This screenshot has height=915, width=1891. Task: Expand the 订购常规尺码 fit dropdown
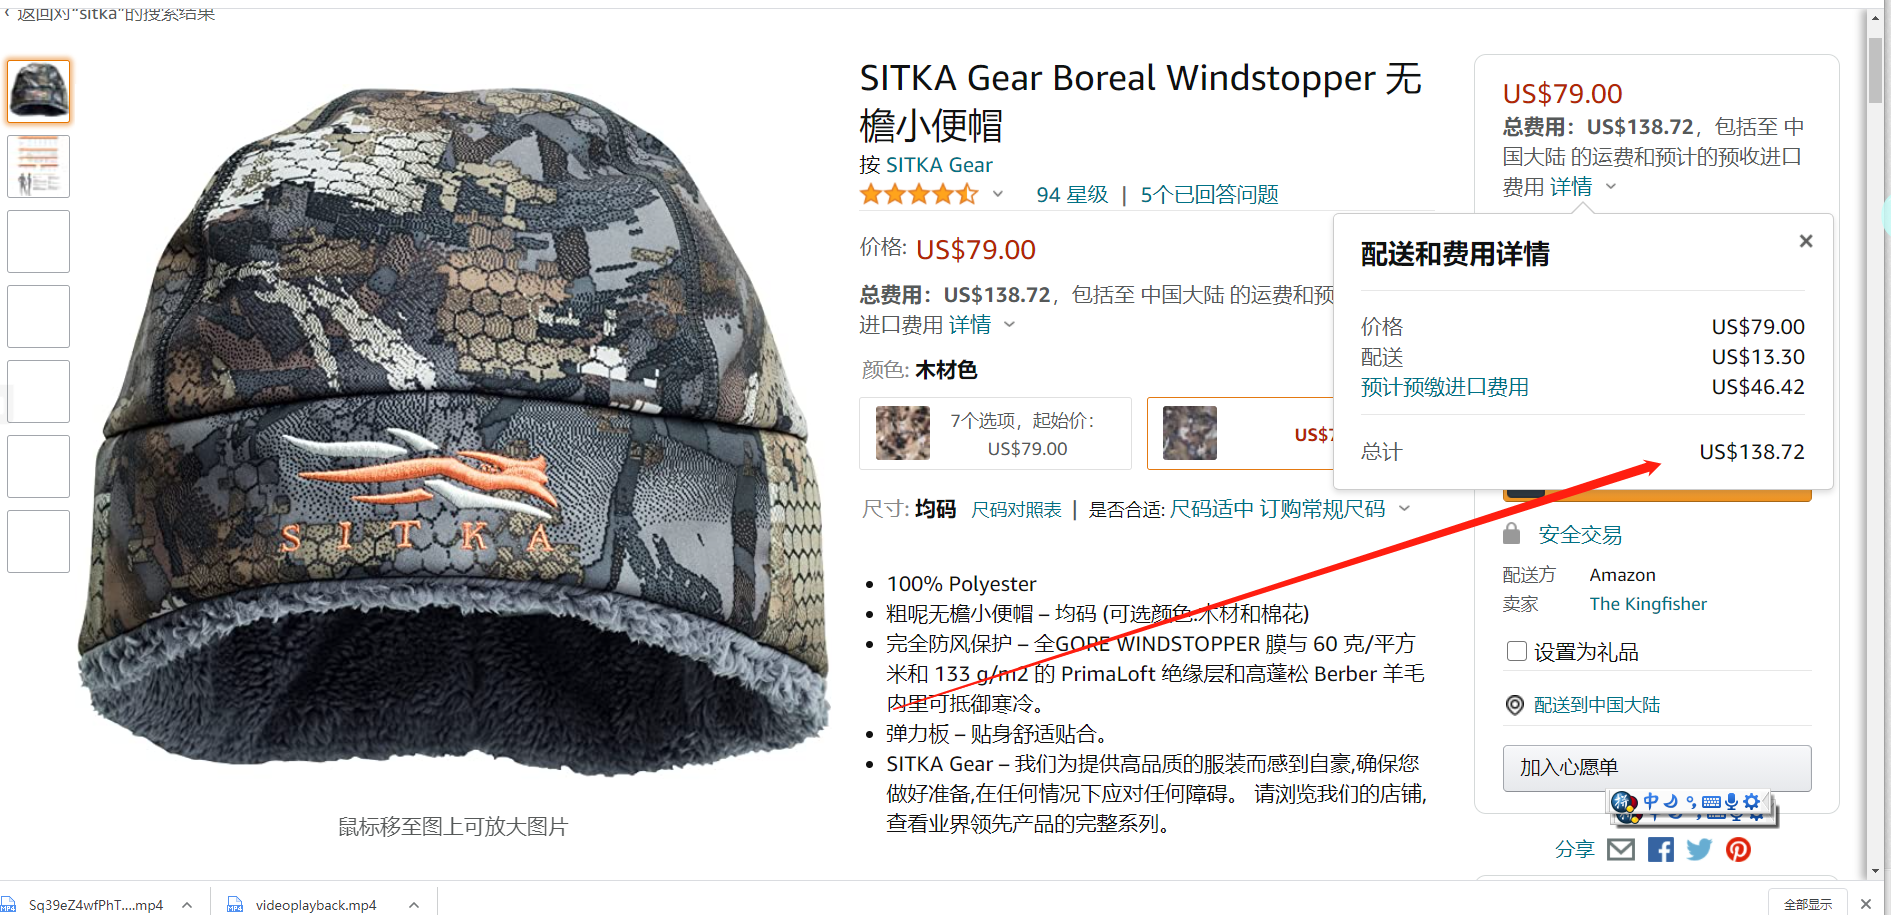(1404, 509)
